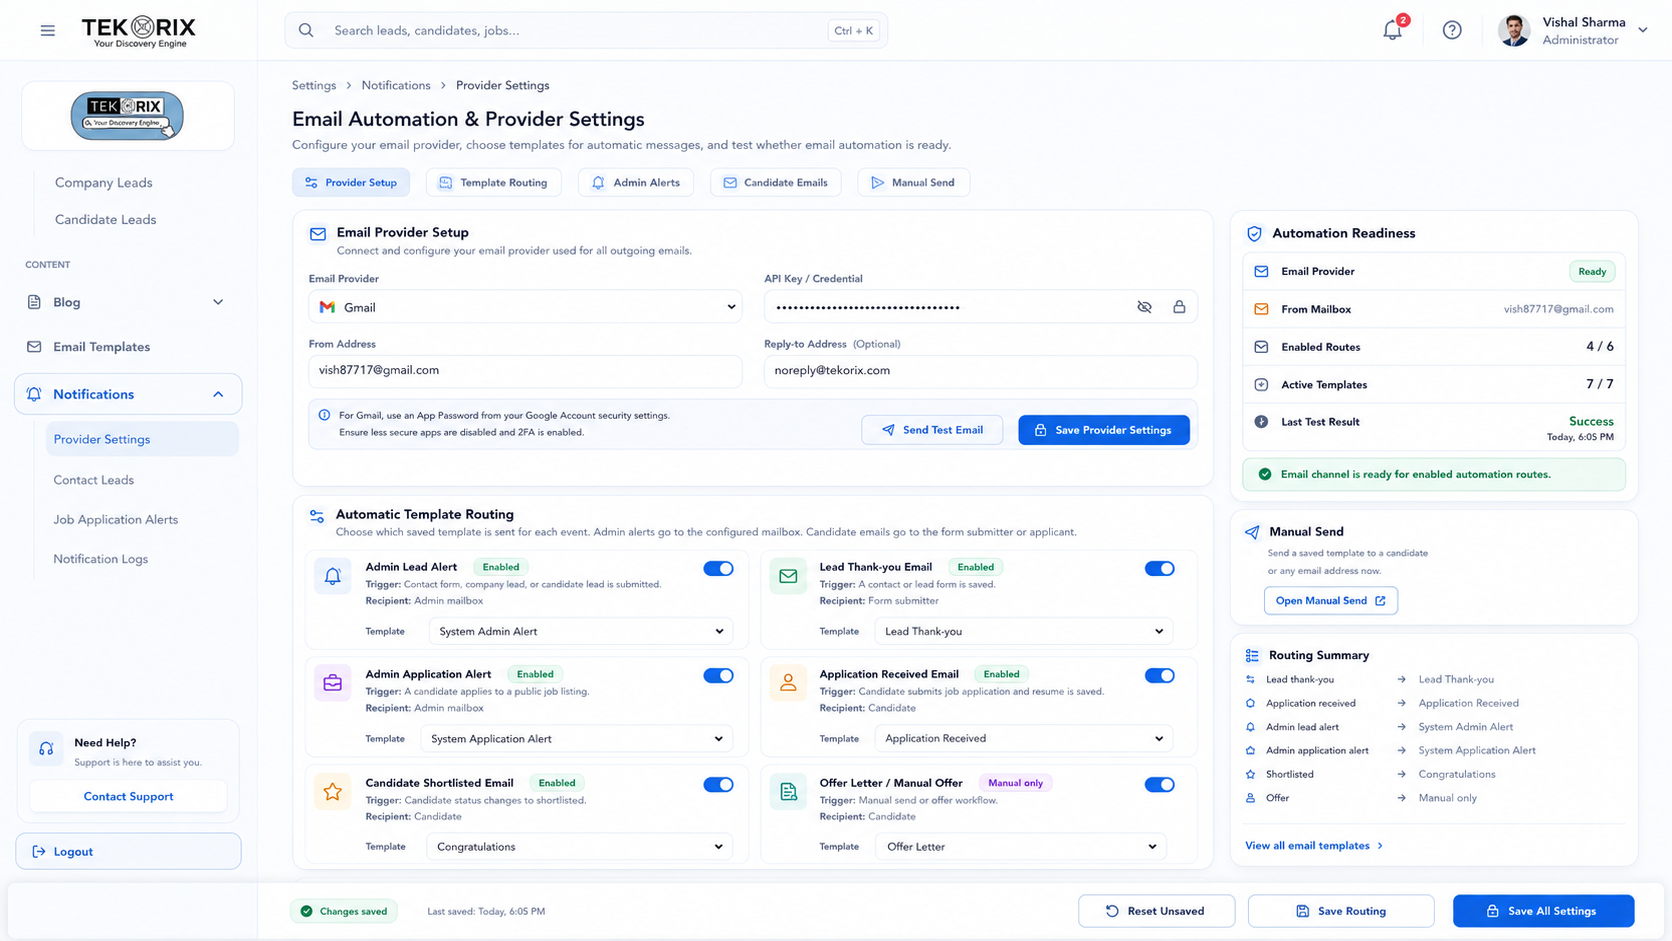Click the Send Test Email button

coord(932,430)
